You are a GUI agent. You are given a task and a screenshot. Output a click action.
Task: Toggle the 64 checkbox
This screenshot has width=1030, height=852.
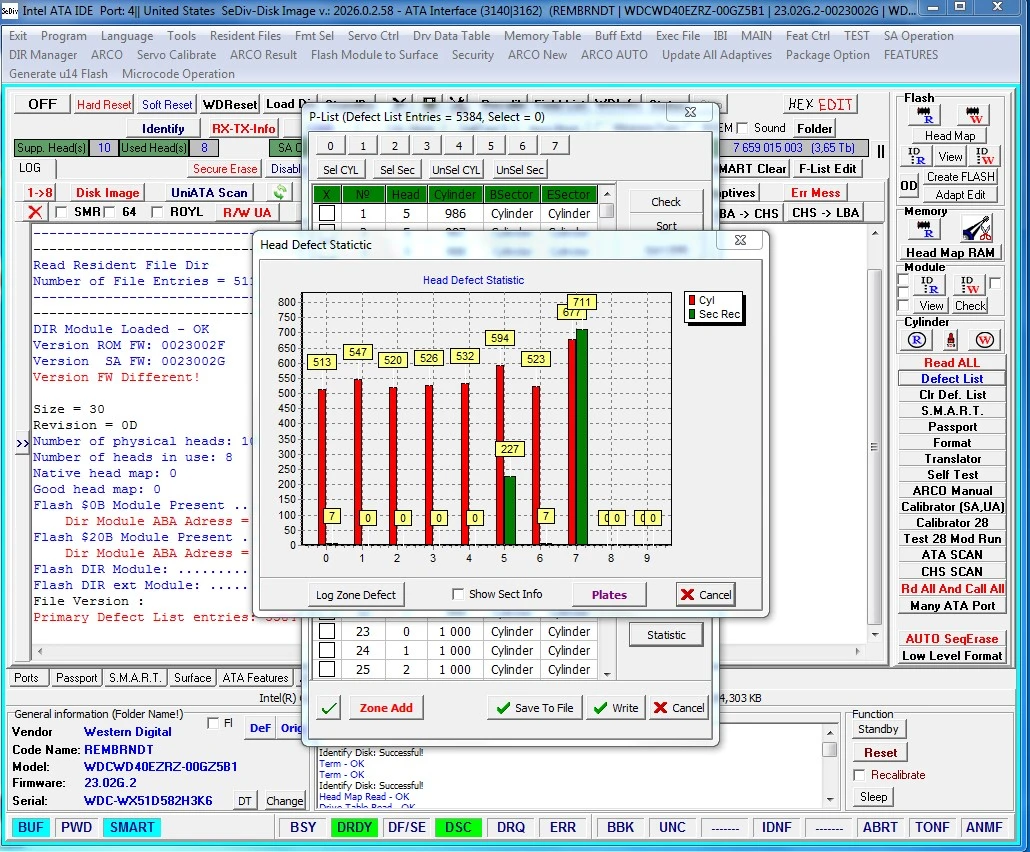[x=110, y=212]
